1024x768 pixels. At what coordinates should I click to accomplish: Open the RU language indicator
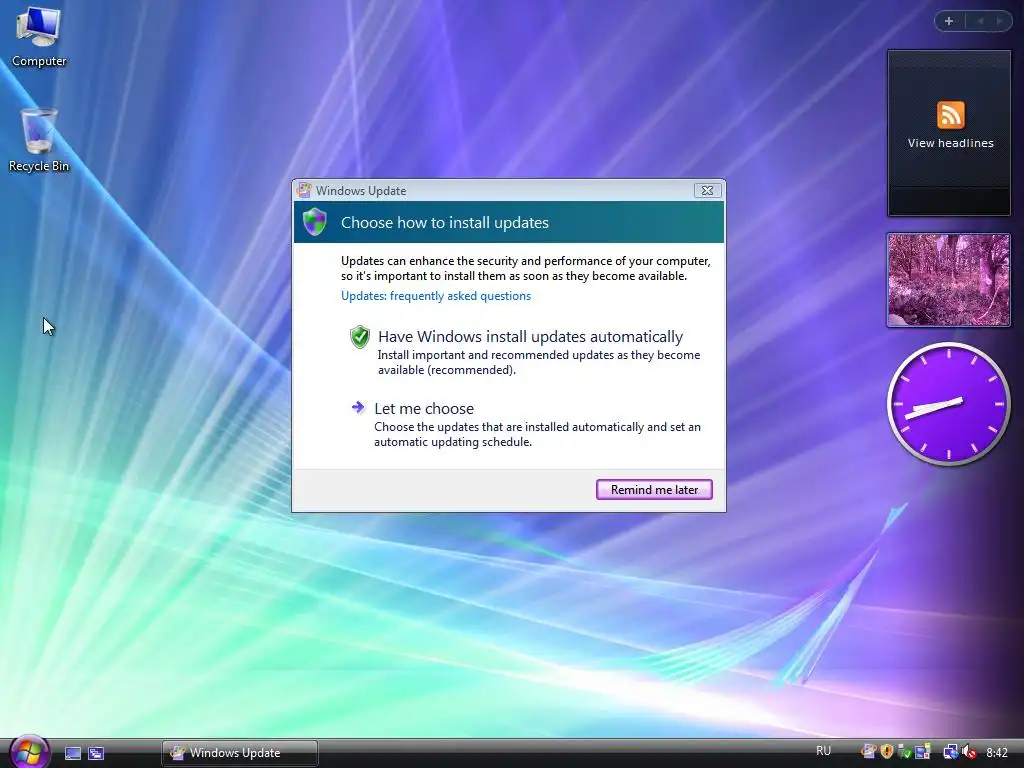[824, 751]
